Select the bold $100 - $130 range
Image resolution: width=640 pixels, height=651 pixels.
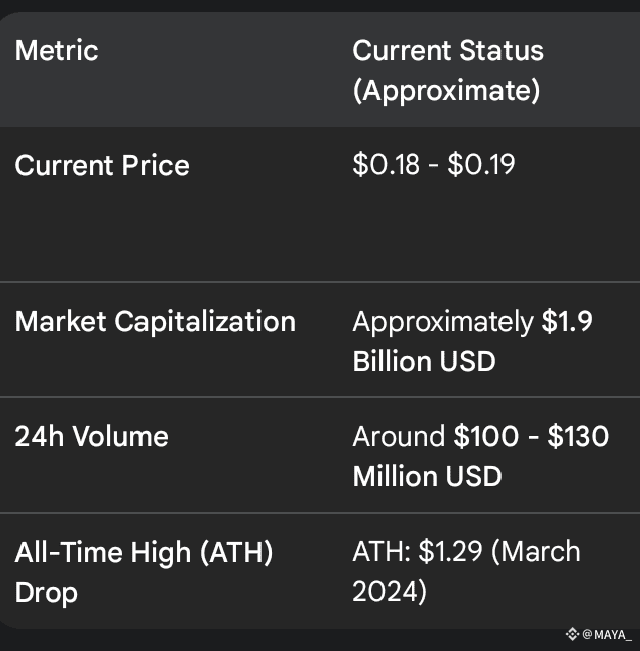[531, 436]
